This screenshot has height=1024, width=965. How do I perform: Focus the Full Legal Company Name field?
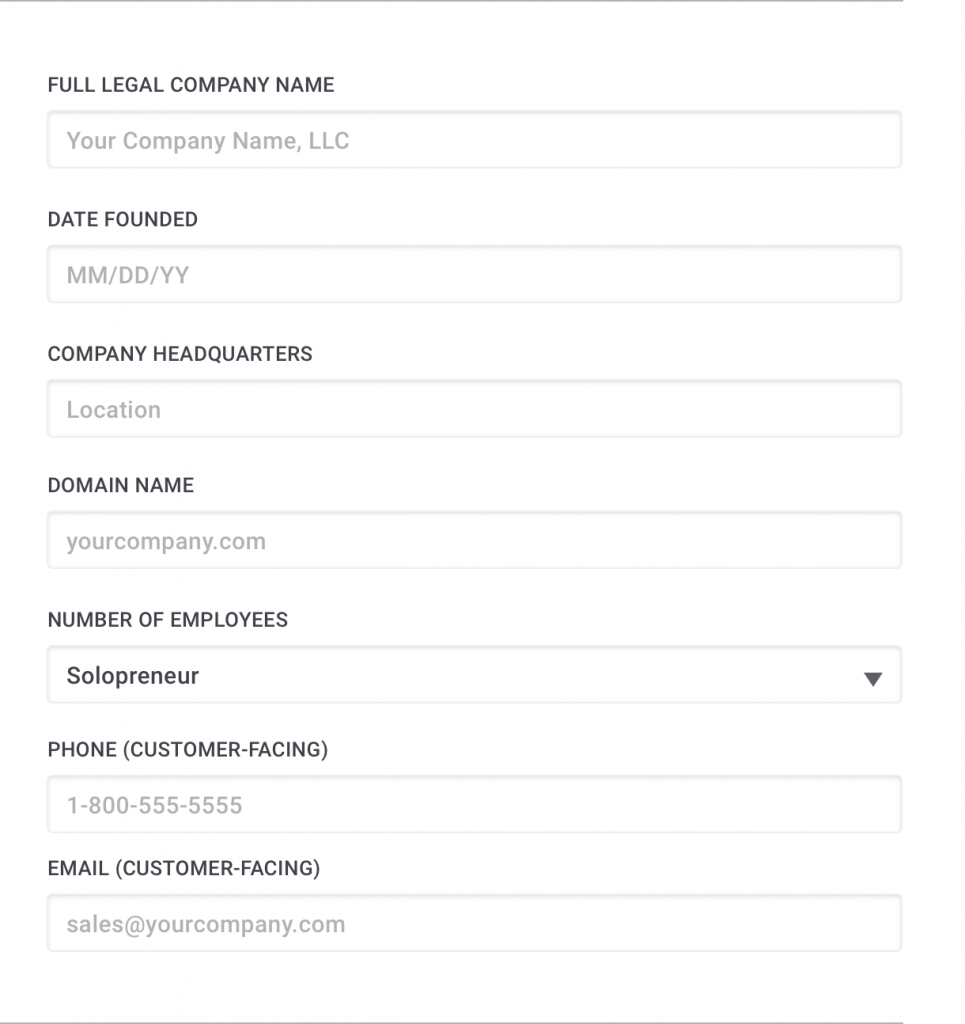[475, 139]
